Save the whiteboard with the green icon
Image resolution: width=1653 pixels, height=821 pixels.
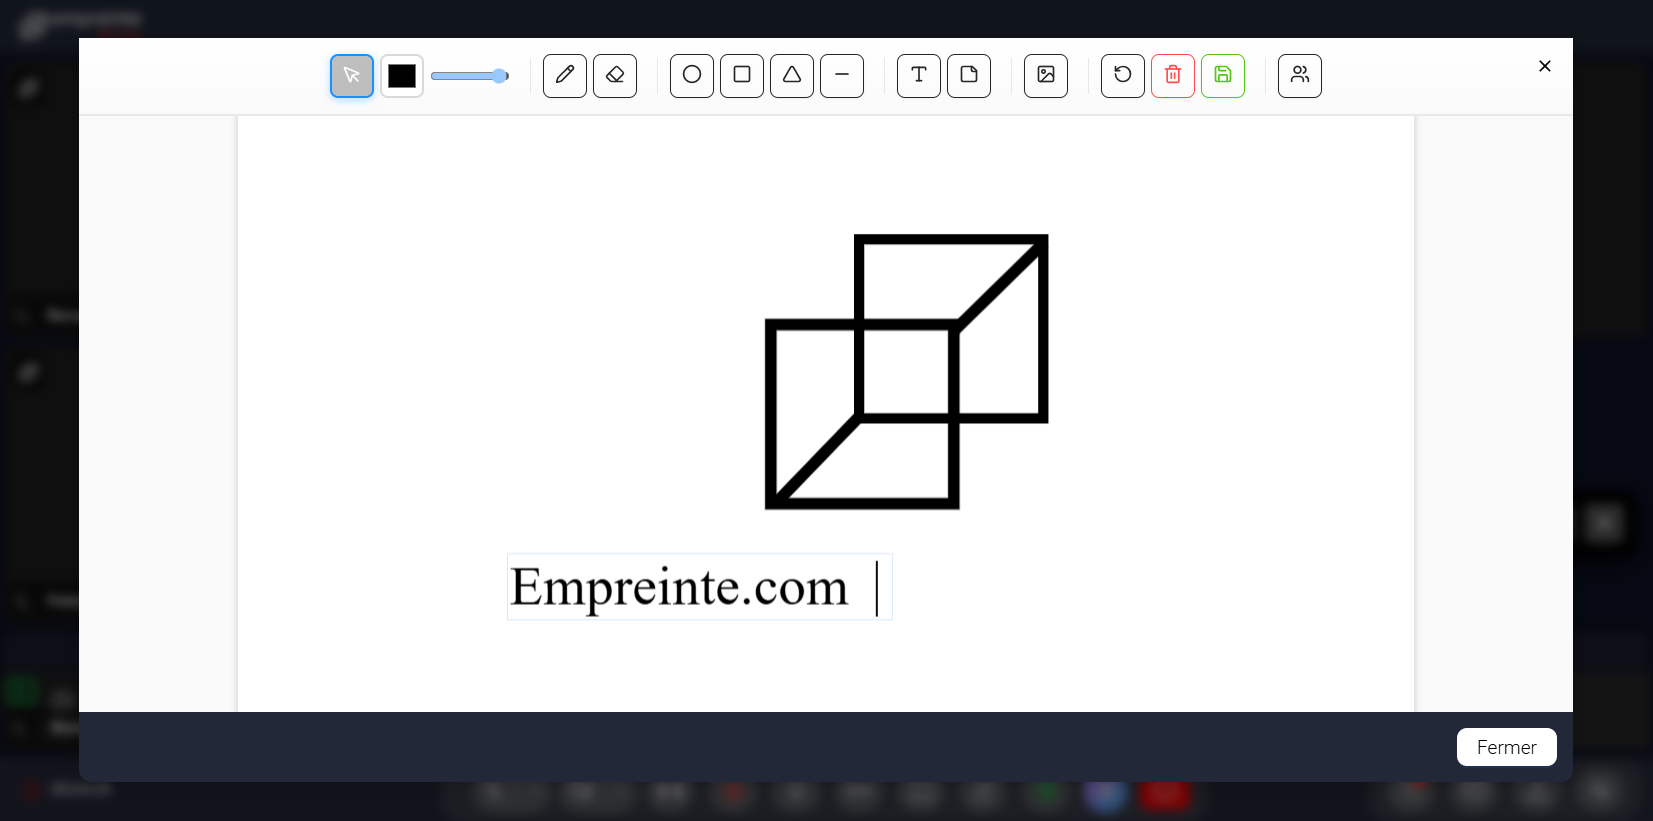click(x=1223, y=76)
